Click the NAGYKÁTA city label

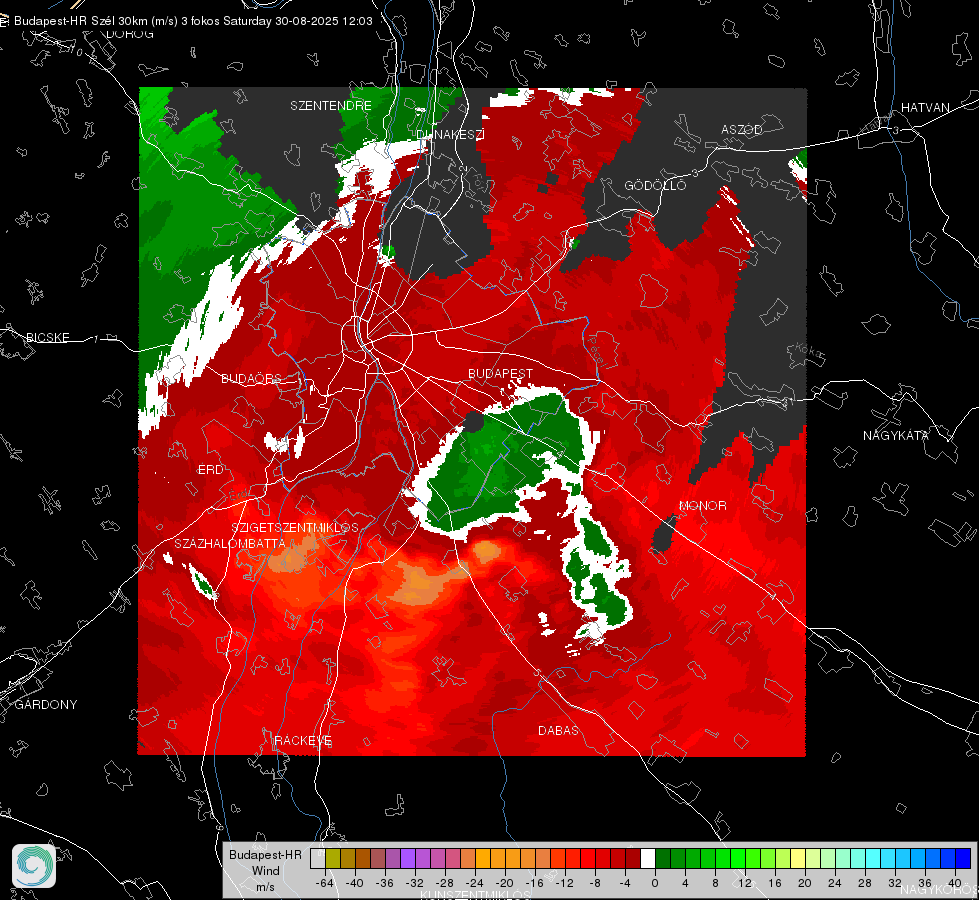coord(896,435)
